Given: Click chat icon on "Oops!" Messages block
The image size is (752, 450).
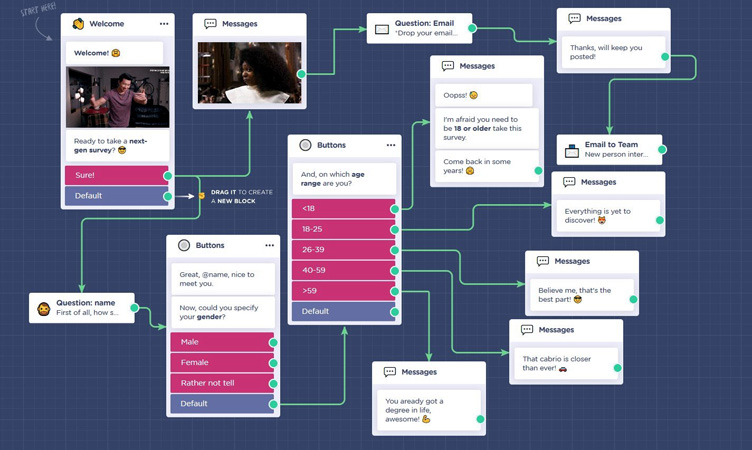Looking at the screenshot, I should 447,67.
